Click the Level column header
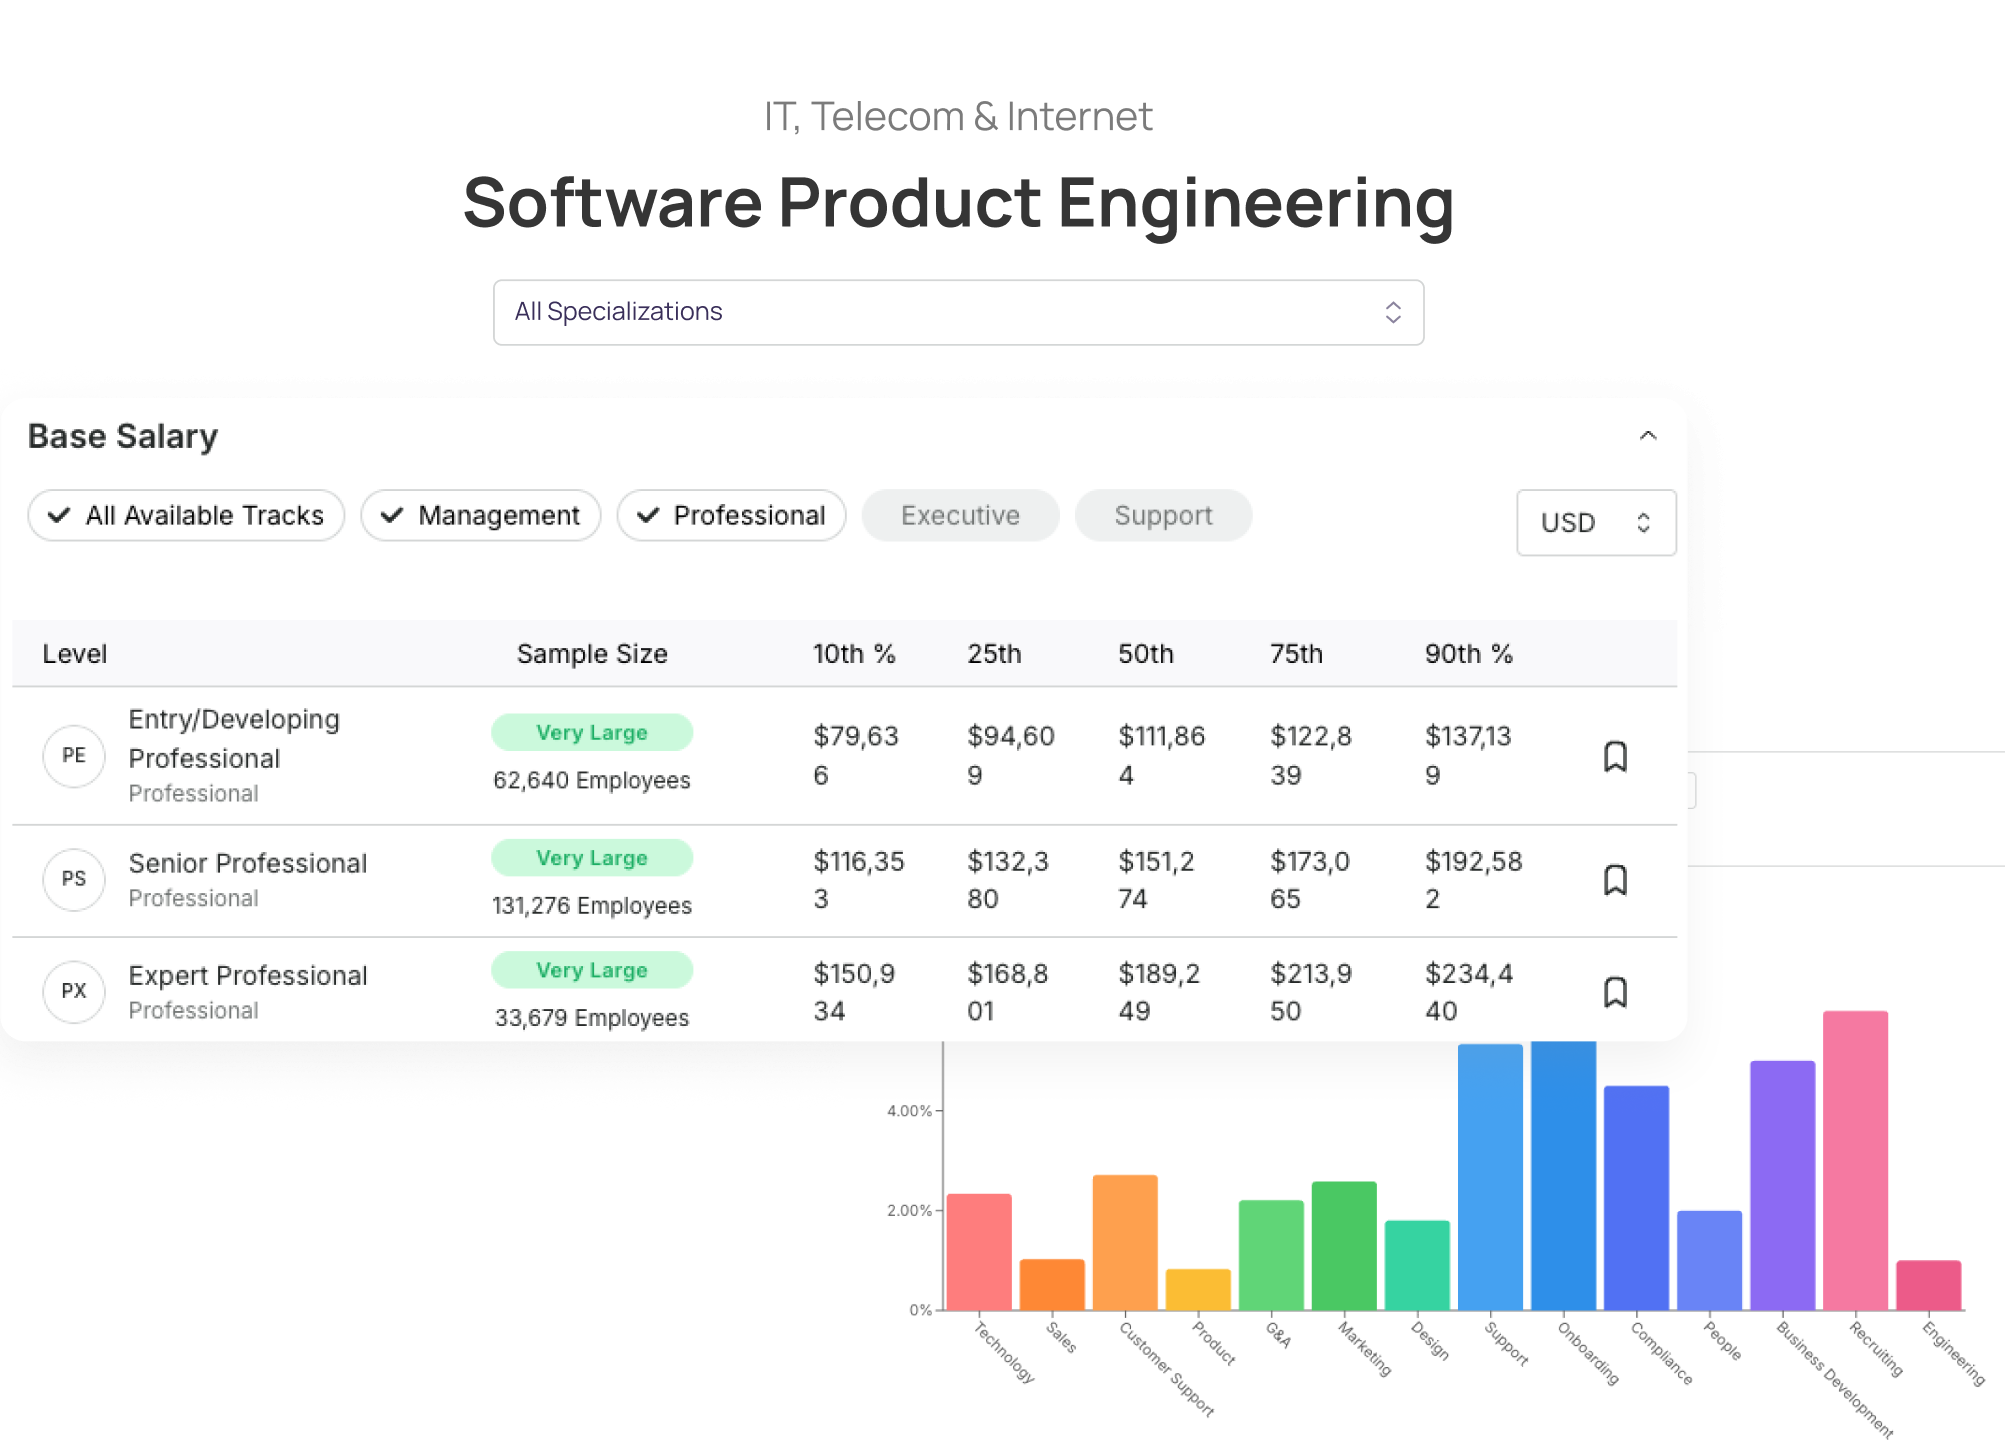The width and height of the screenshot is (2006, 1451). point(74,654)
